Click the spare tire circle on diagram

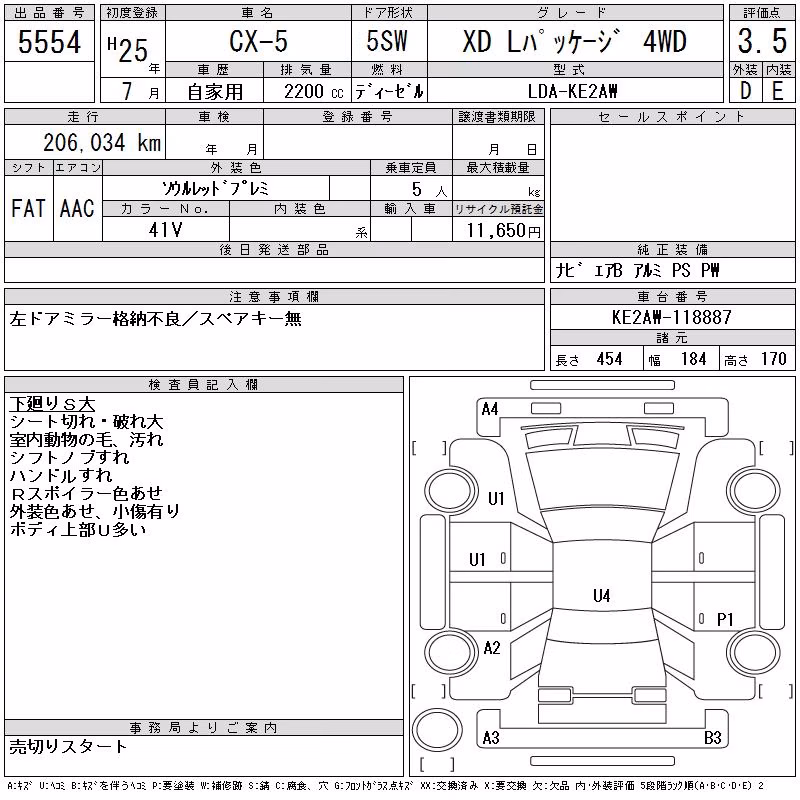437,730
